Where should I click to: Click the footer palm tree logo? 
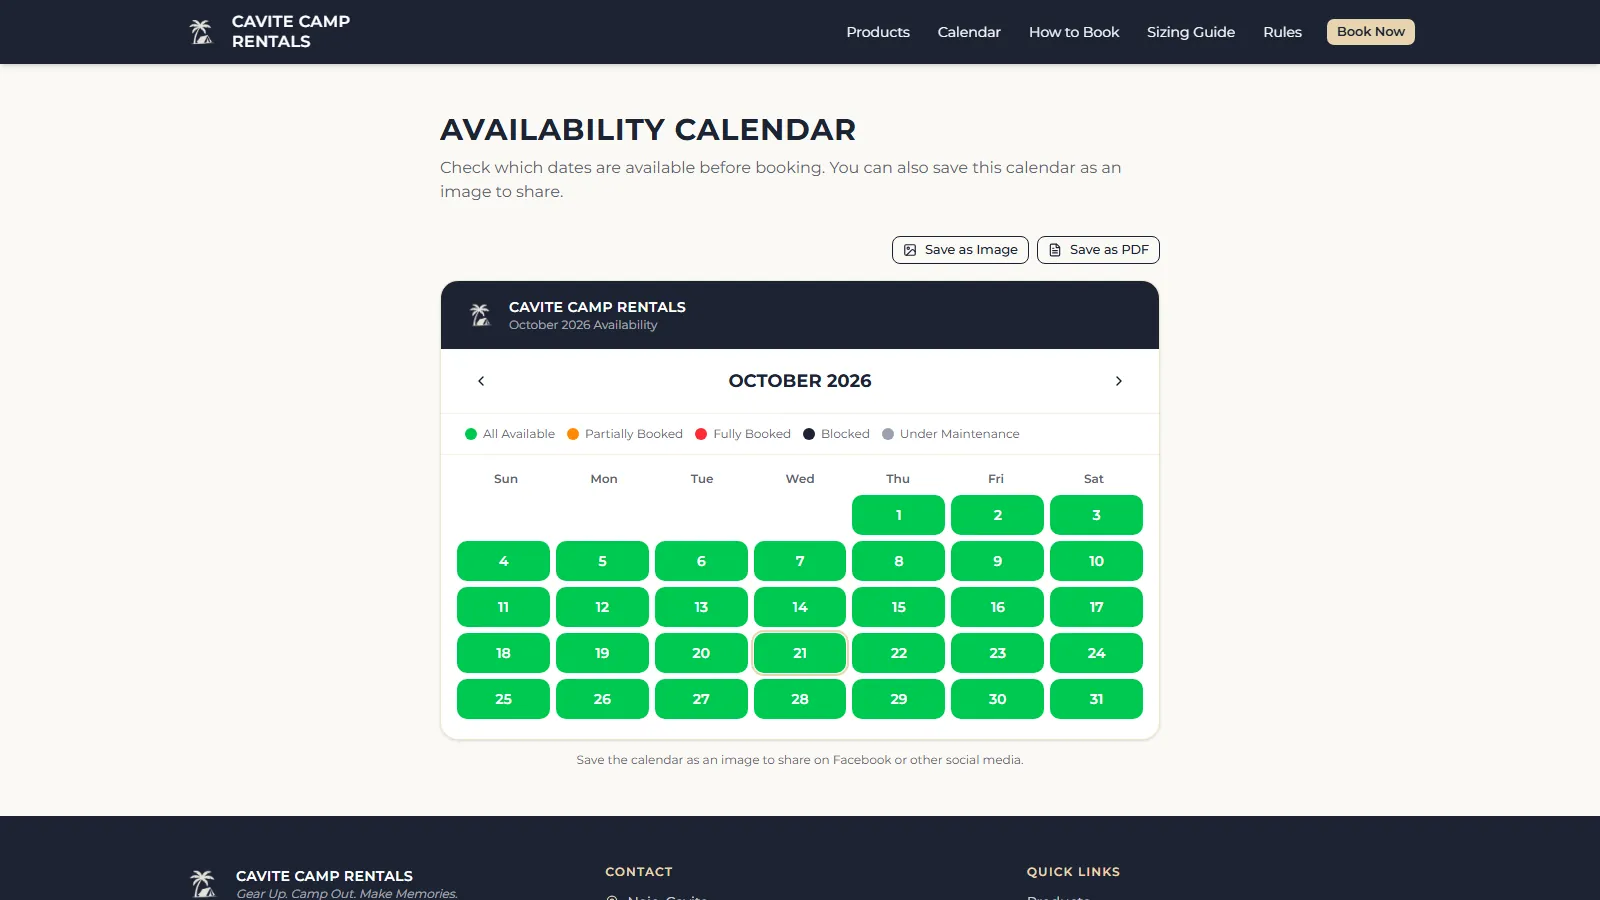tap(203, 883)
